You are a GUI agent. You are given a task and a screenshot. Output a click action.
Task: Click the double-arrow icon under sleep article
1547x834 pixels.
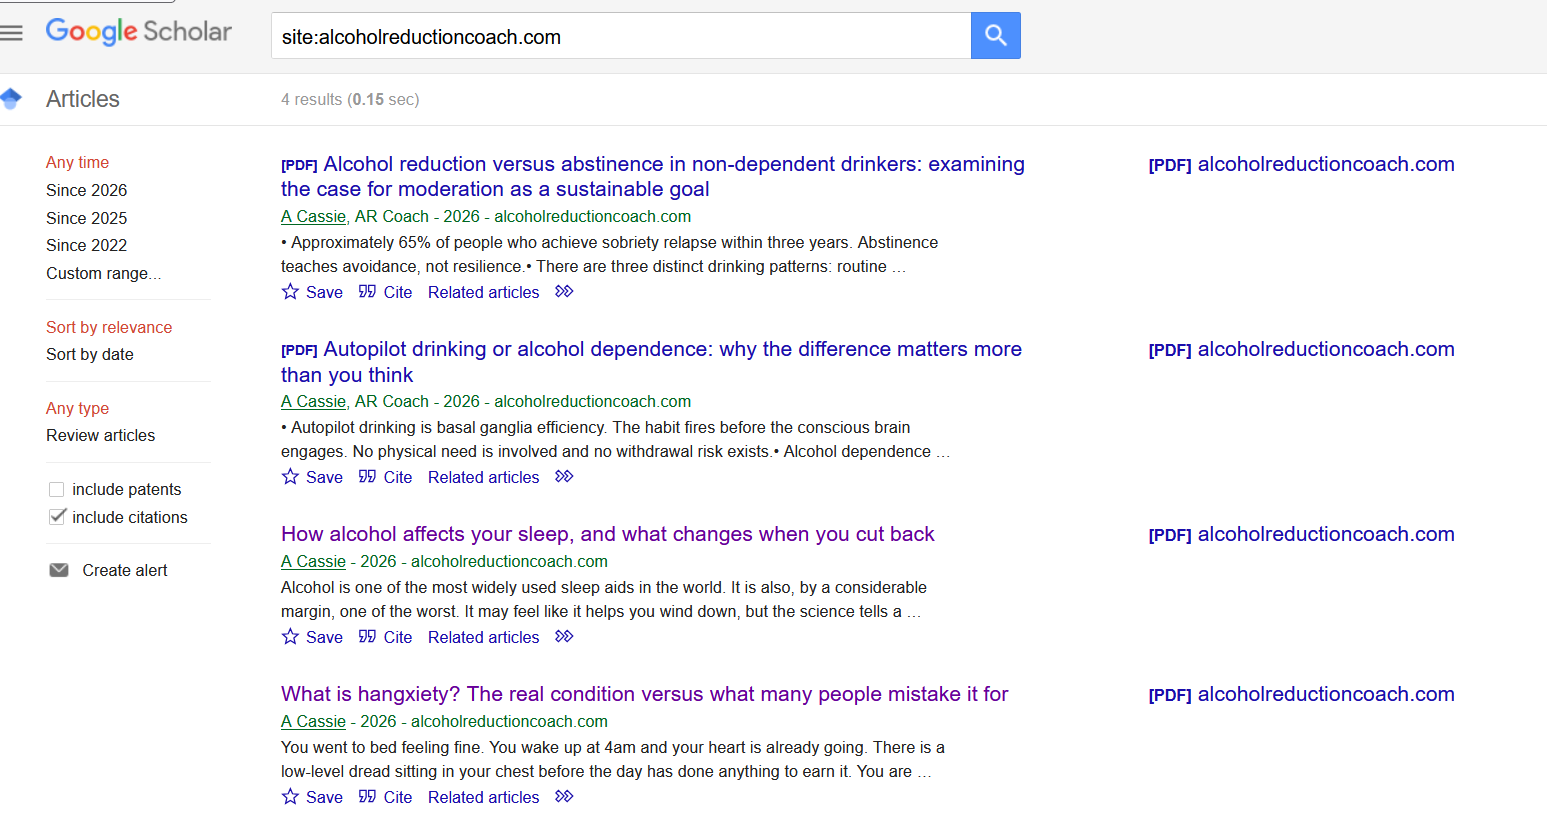(x=564, y=637)
